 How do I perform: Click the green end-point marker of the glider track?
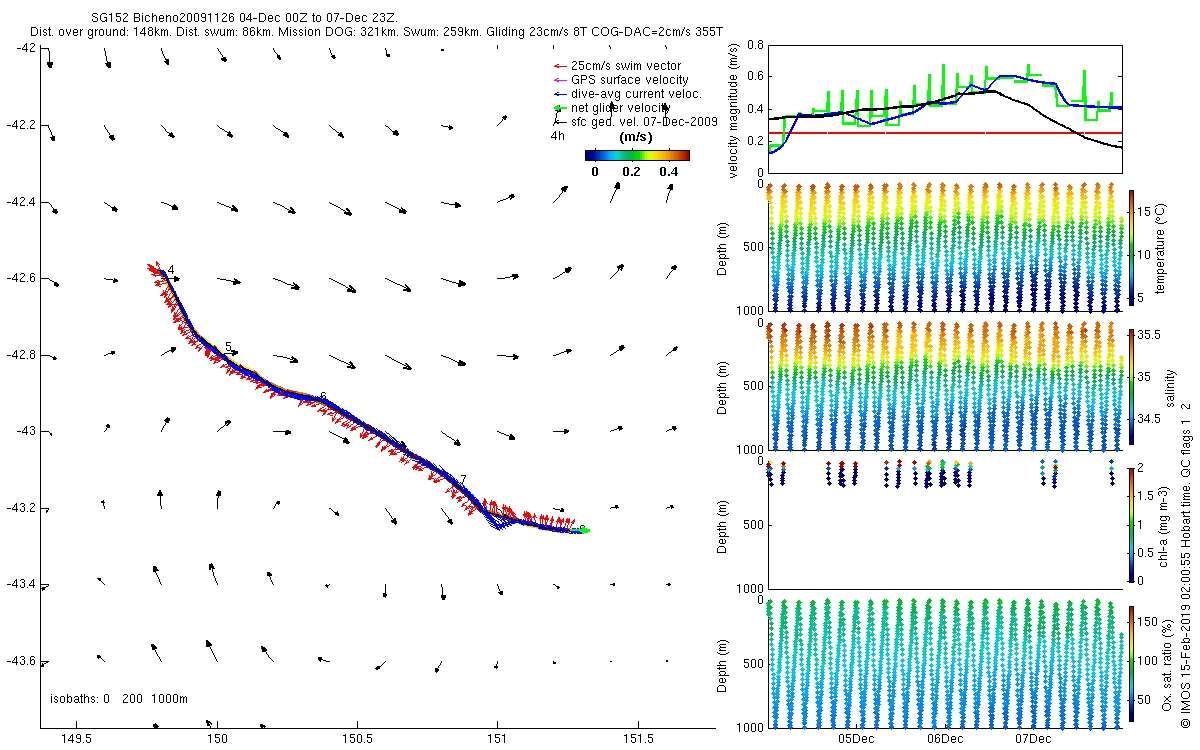click(584, 531)
